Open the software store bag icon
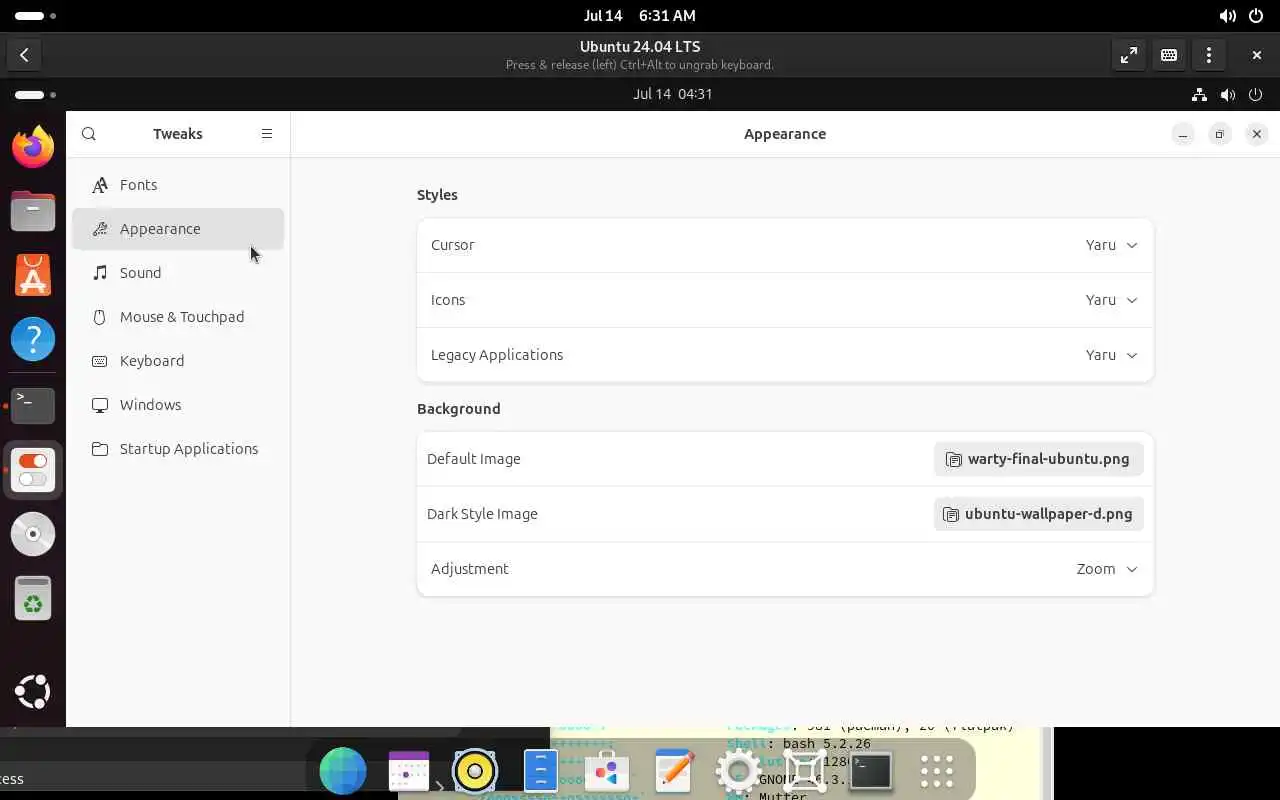 607,771
